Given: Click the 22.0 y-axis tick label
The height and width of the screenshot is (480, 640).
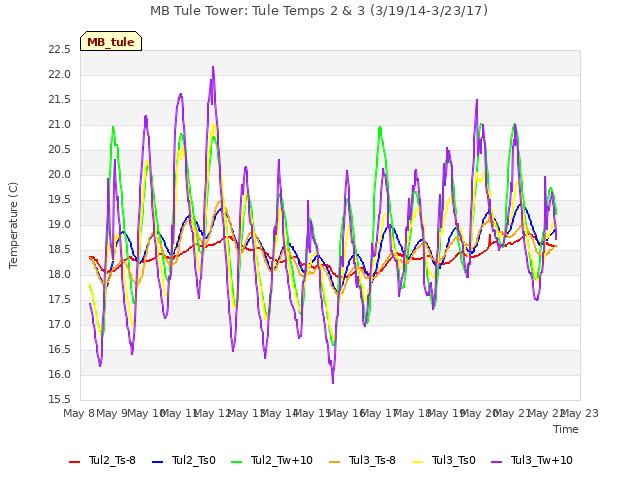Looking at the screenshot, I should click(60, 75).
